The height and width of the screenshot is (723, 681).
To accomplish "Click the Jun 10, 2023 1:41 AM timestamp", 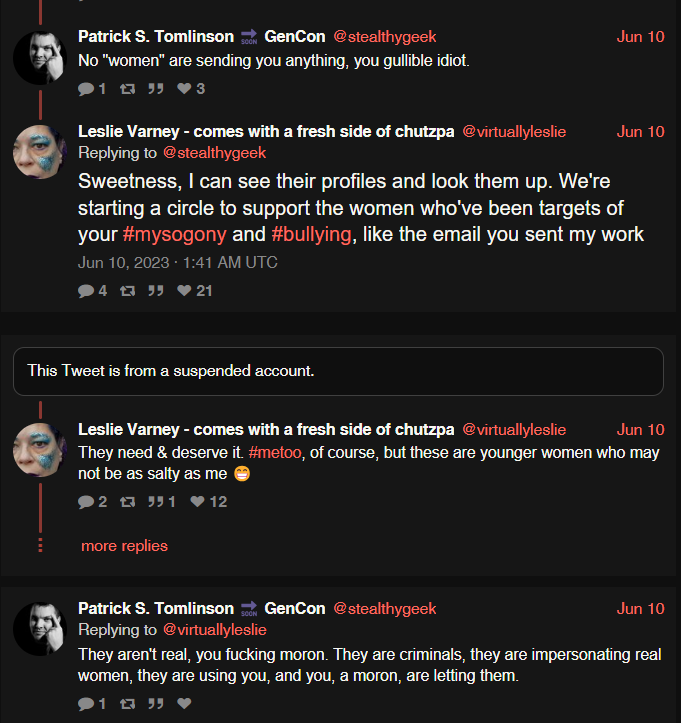I will (178, 263).
